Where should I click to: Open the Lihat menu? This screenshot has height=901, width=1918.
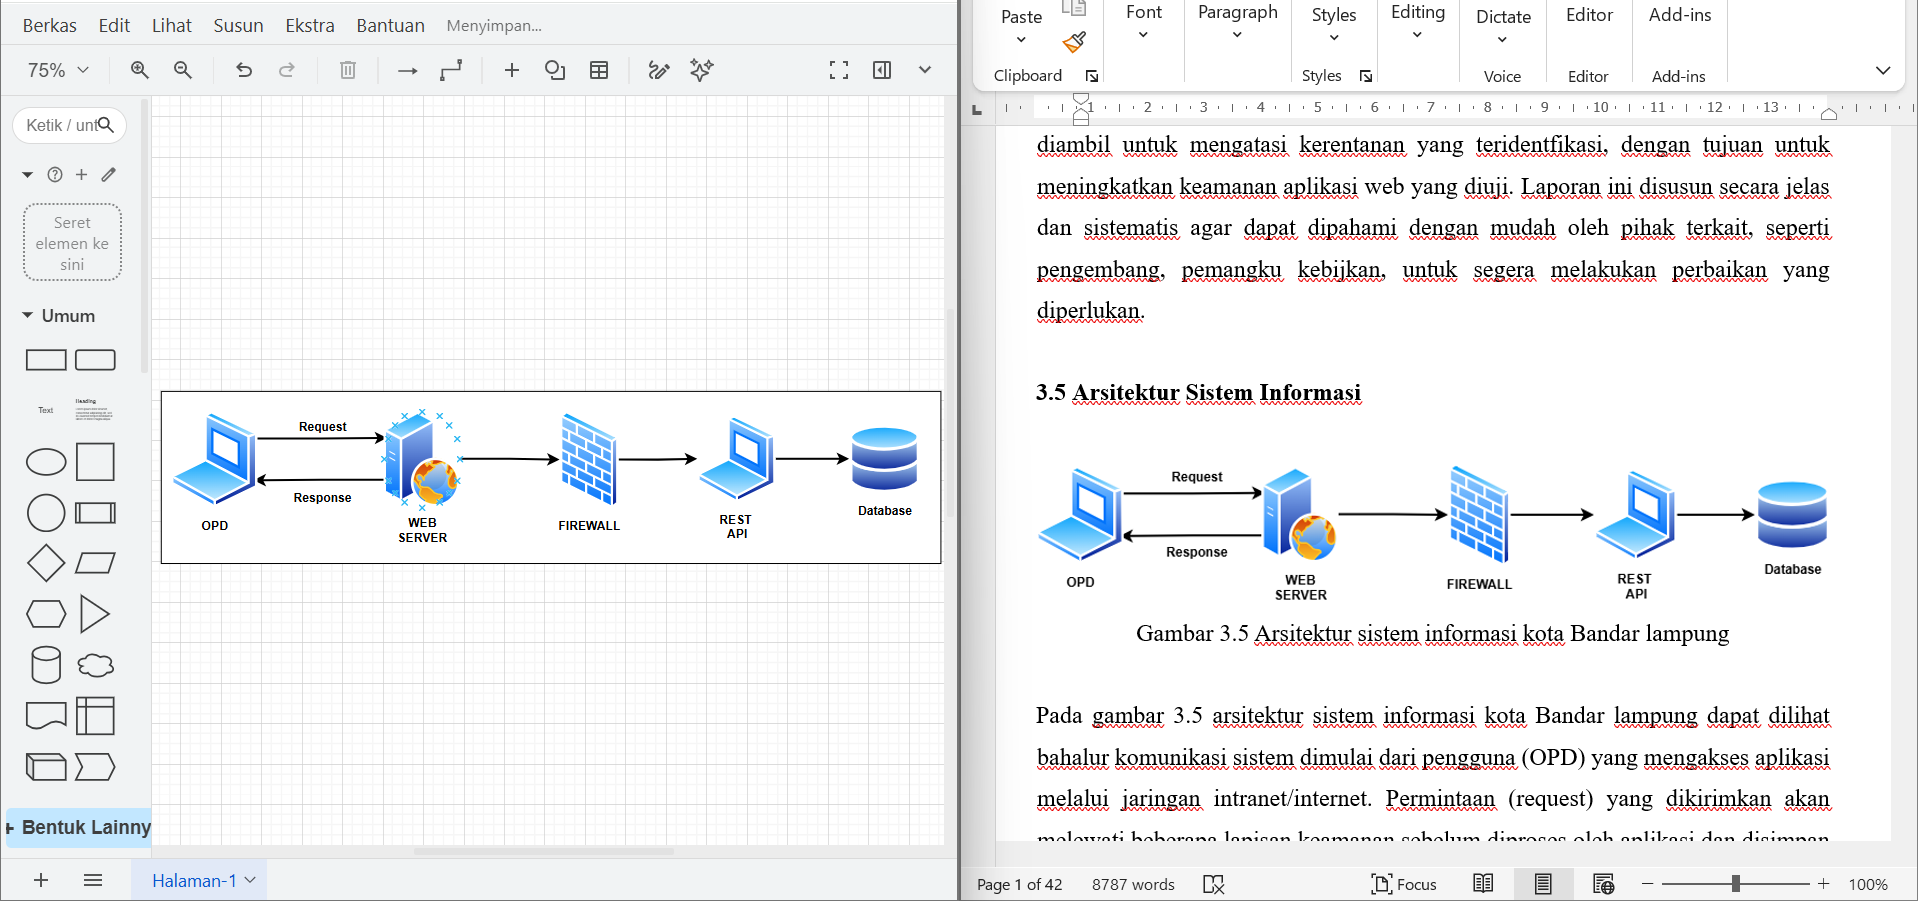click(172, 25)
